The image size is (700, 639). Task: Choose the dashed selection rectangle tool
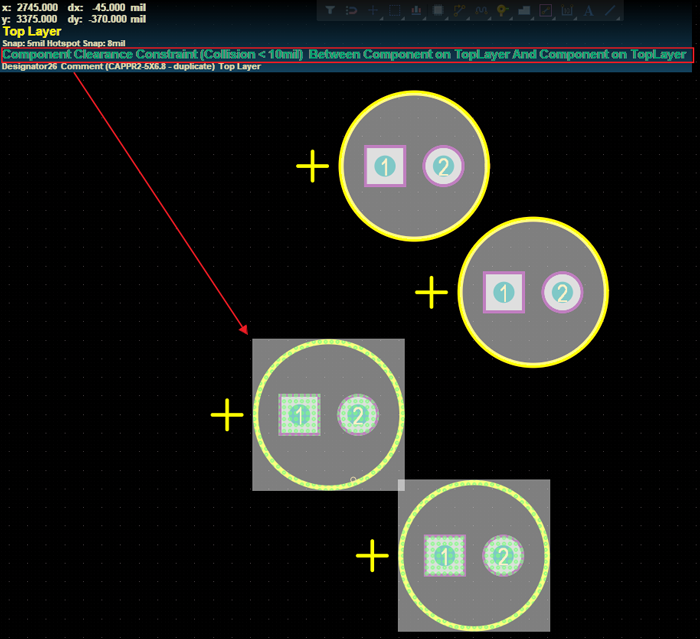(x=395, y=10)
